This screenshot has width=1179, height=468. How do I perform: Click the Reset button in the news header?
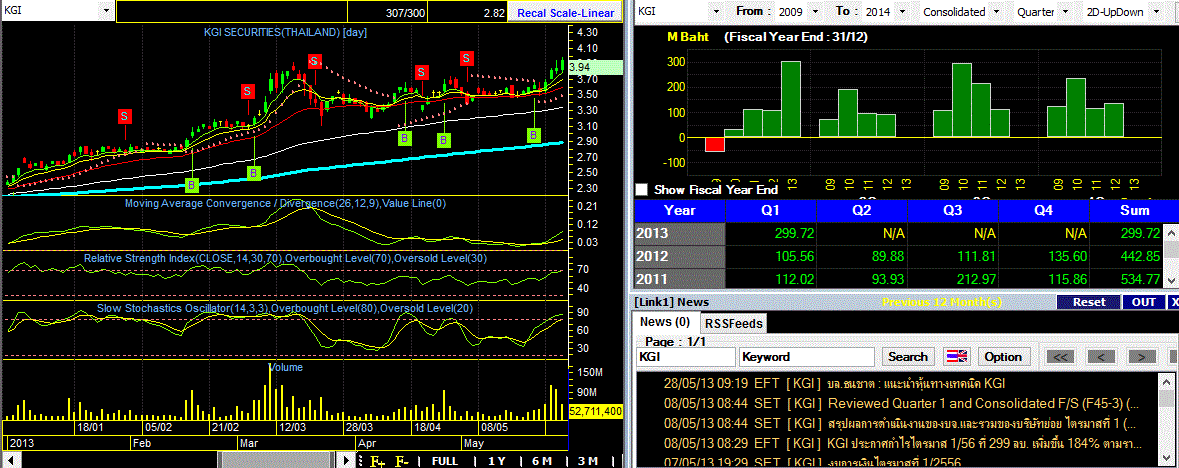1088,302
